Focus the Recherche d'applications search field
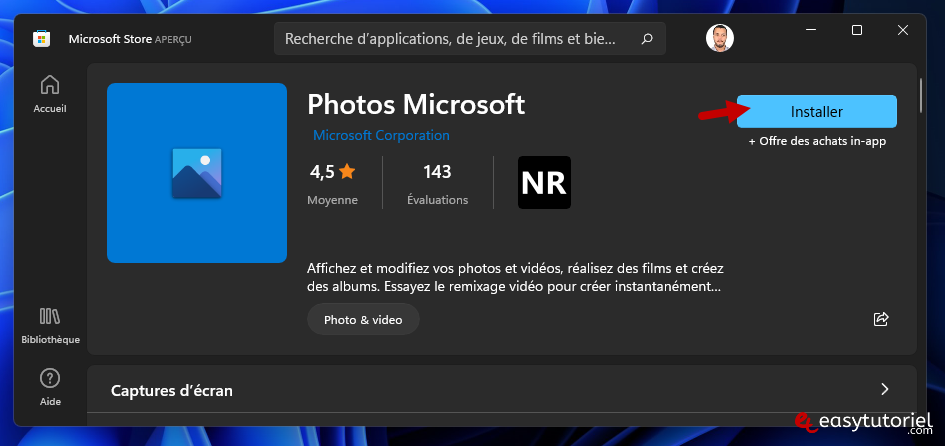The image size is (945, 446). [x=469, y=39]
